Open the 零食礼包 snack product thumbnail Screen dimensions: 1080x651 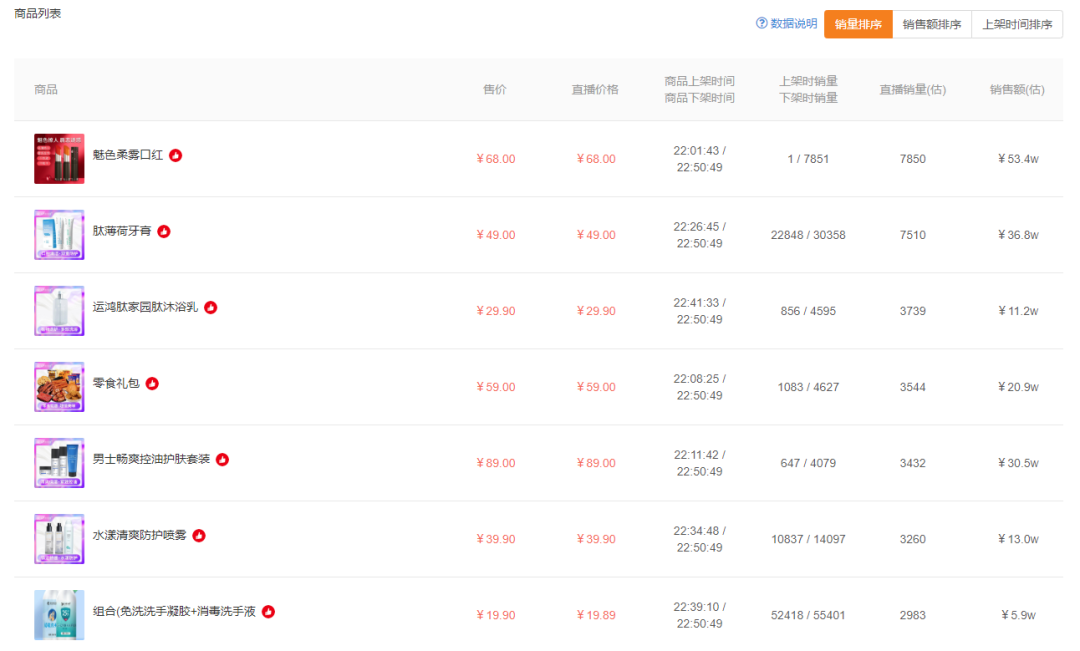(x=59, y=387)
